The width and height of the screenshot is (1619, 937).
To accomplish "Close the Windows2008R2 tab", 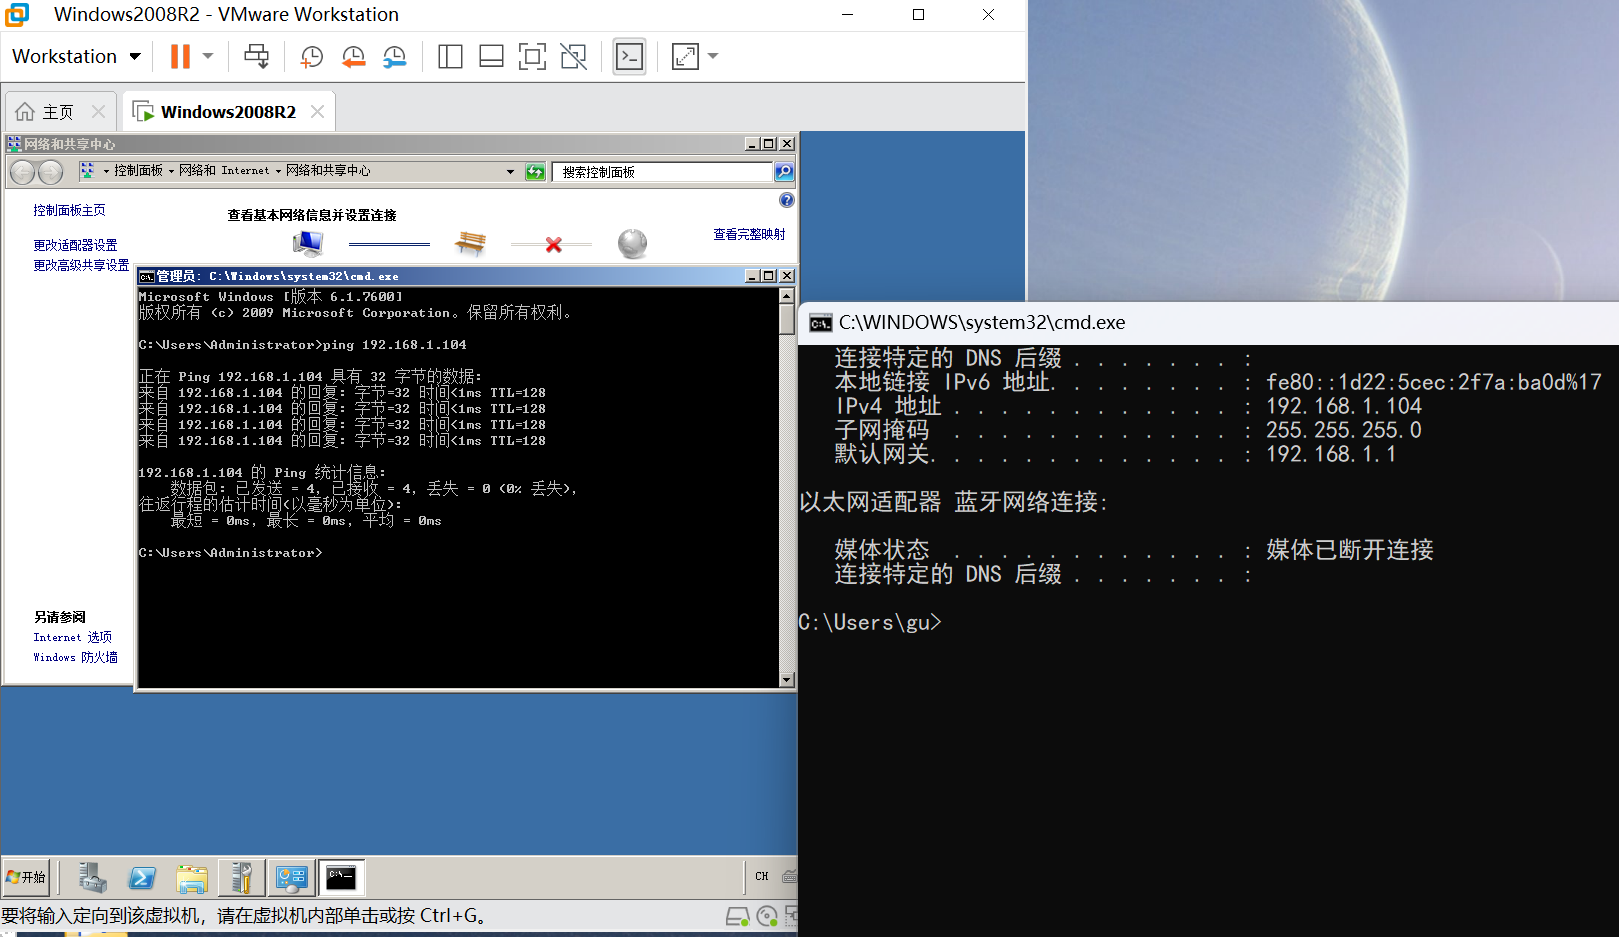I will coord(317,111).
